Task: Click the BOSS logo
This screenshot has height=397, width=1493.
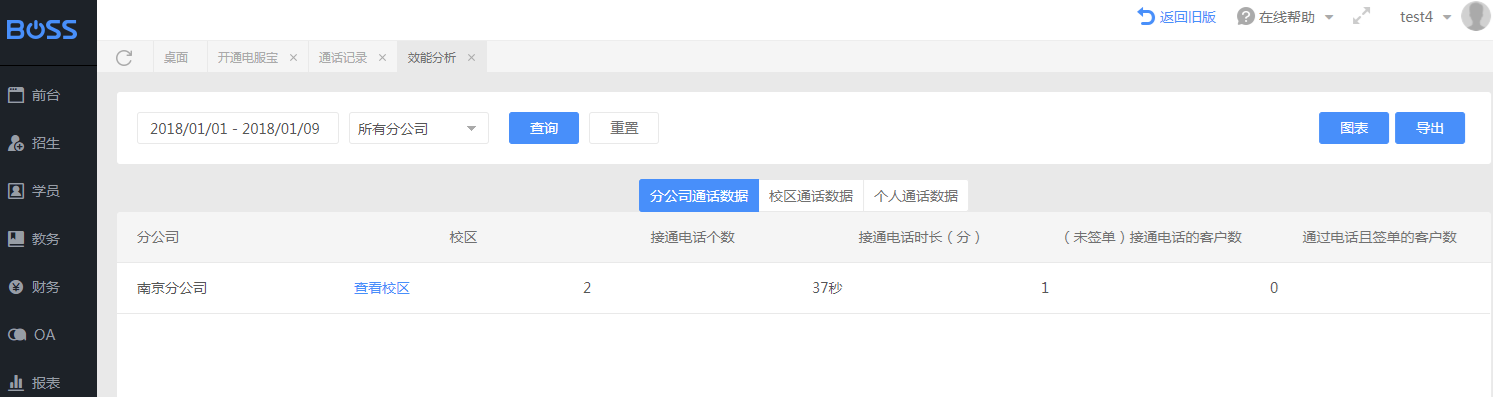Action: pyautogui.click(x=42, y=30)
